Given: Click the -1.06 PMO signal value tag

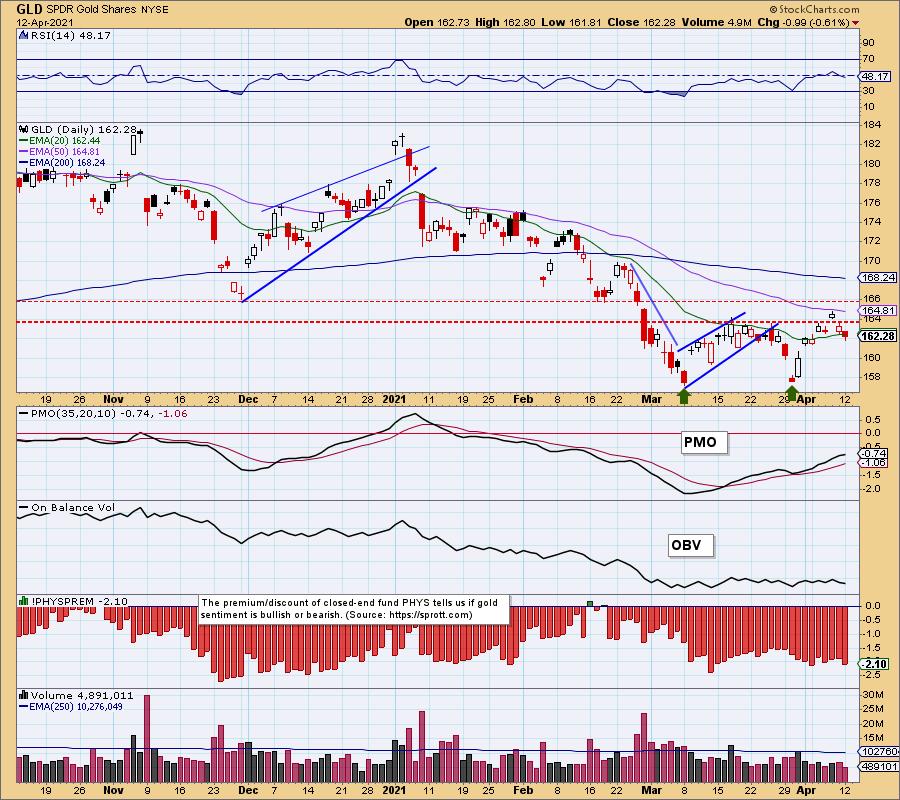Looking at the screenshot, I should tap(874, 463).
